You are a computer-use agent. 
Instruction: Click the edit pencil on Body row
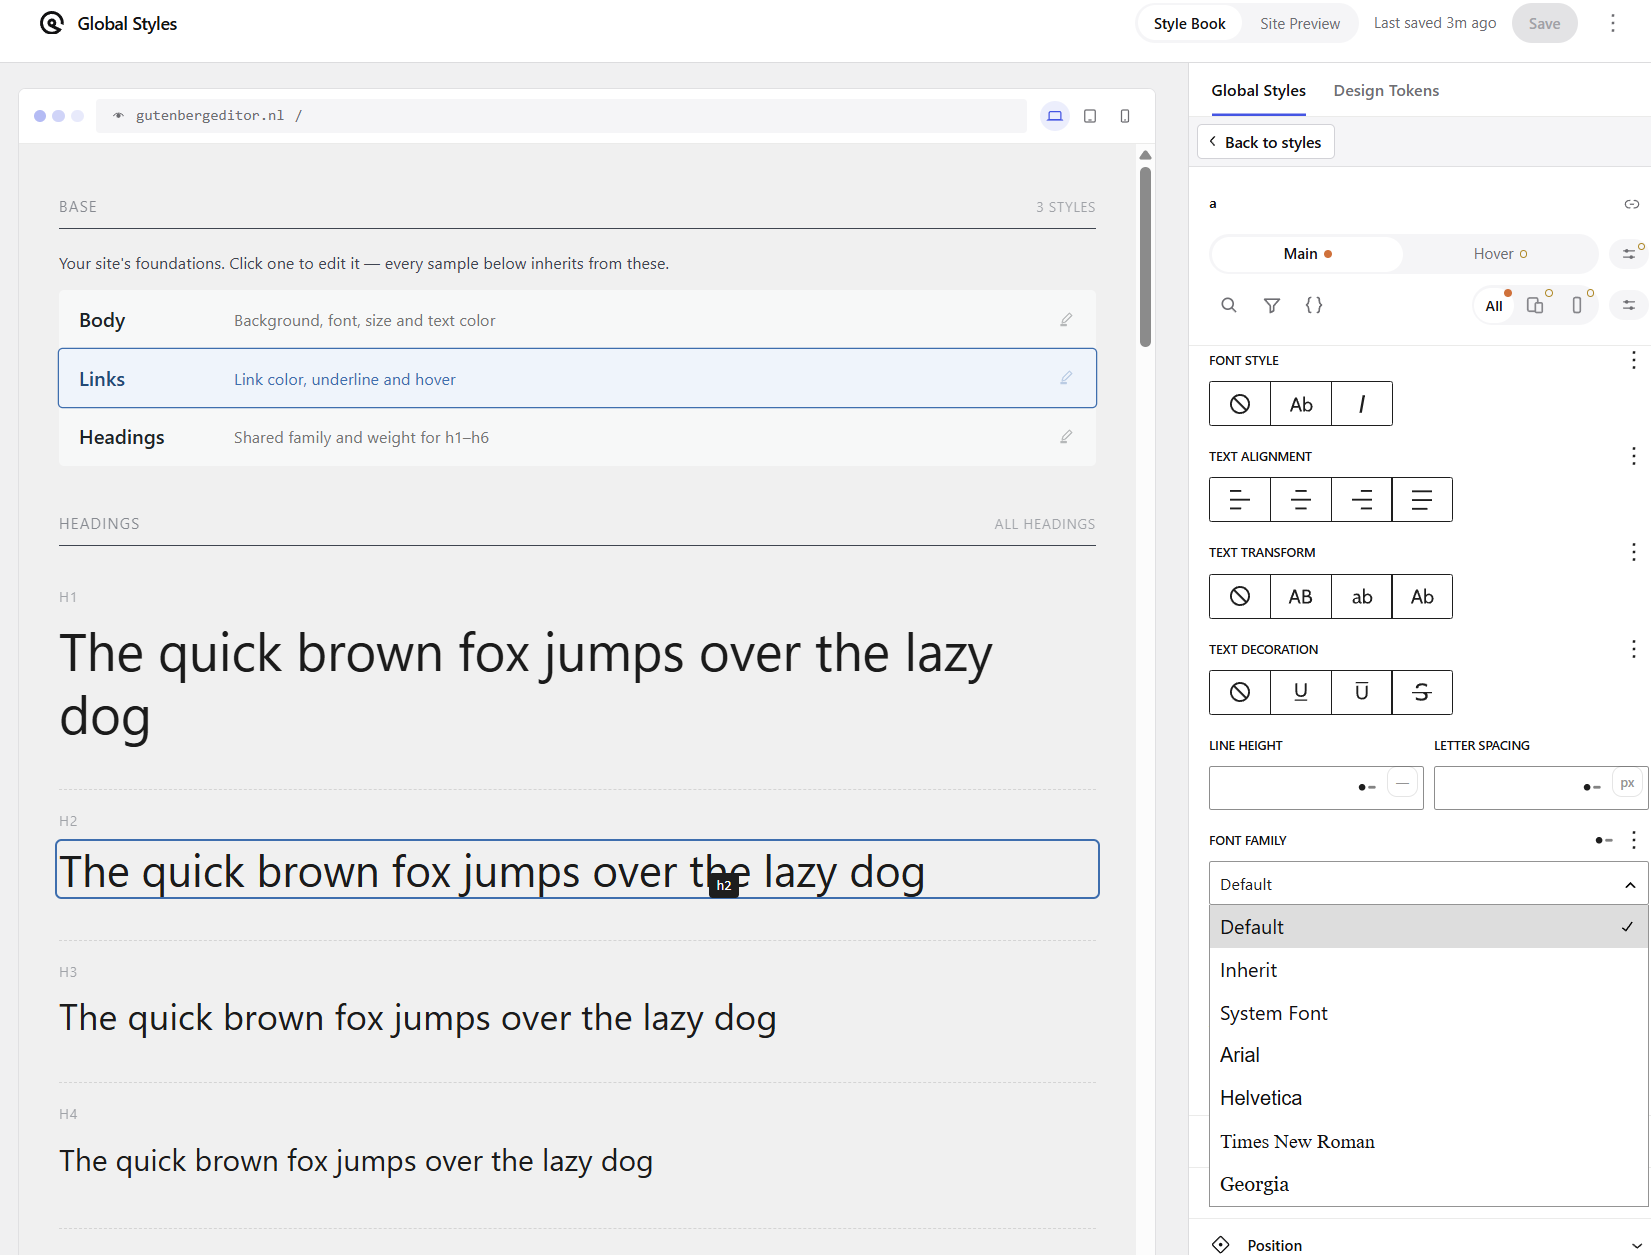click(1066, 320)
